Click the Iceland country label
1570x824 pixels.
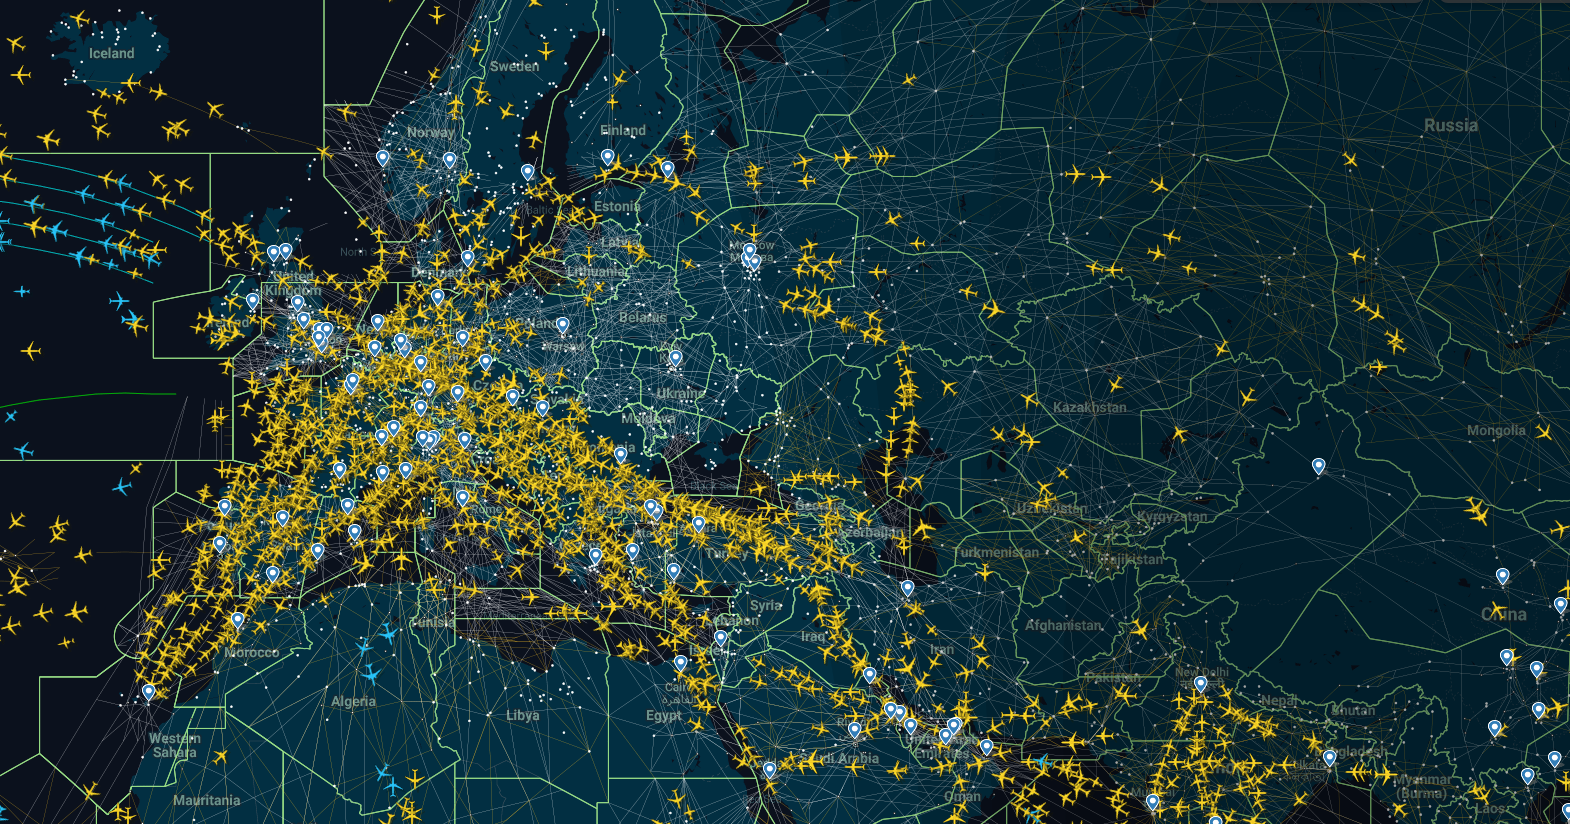tap(111, 53)
